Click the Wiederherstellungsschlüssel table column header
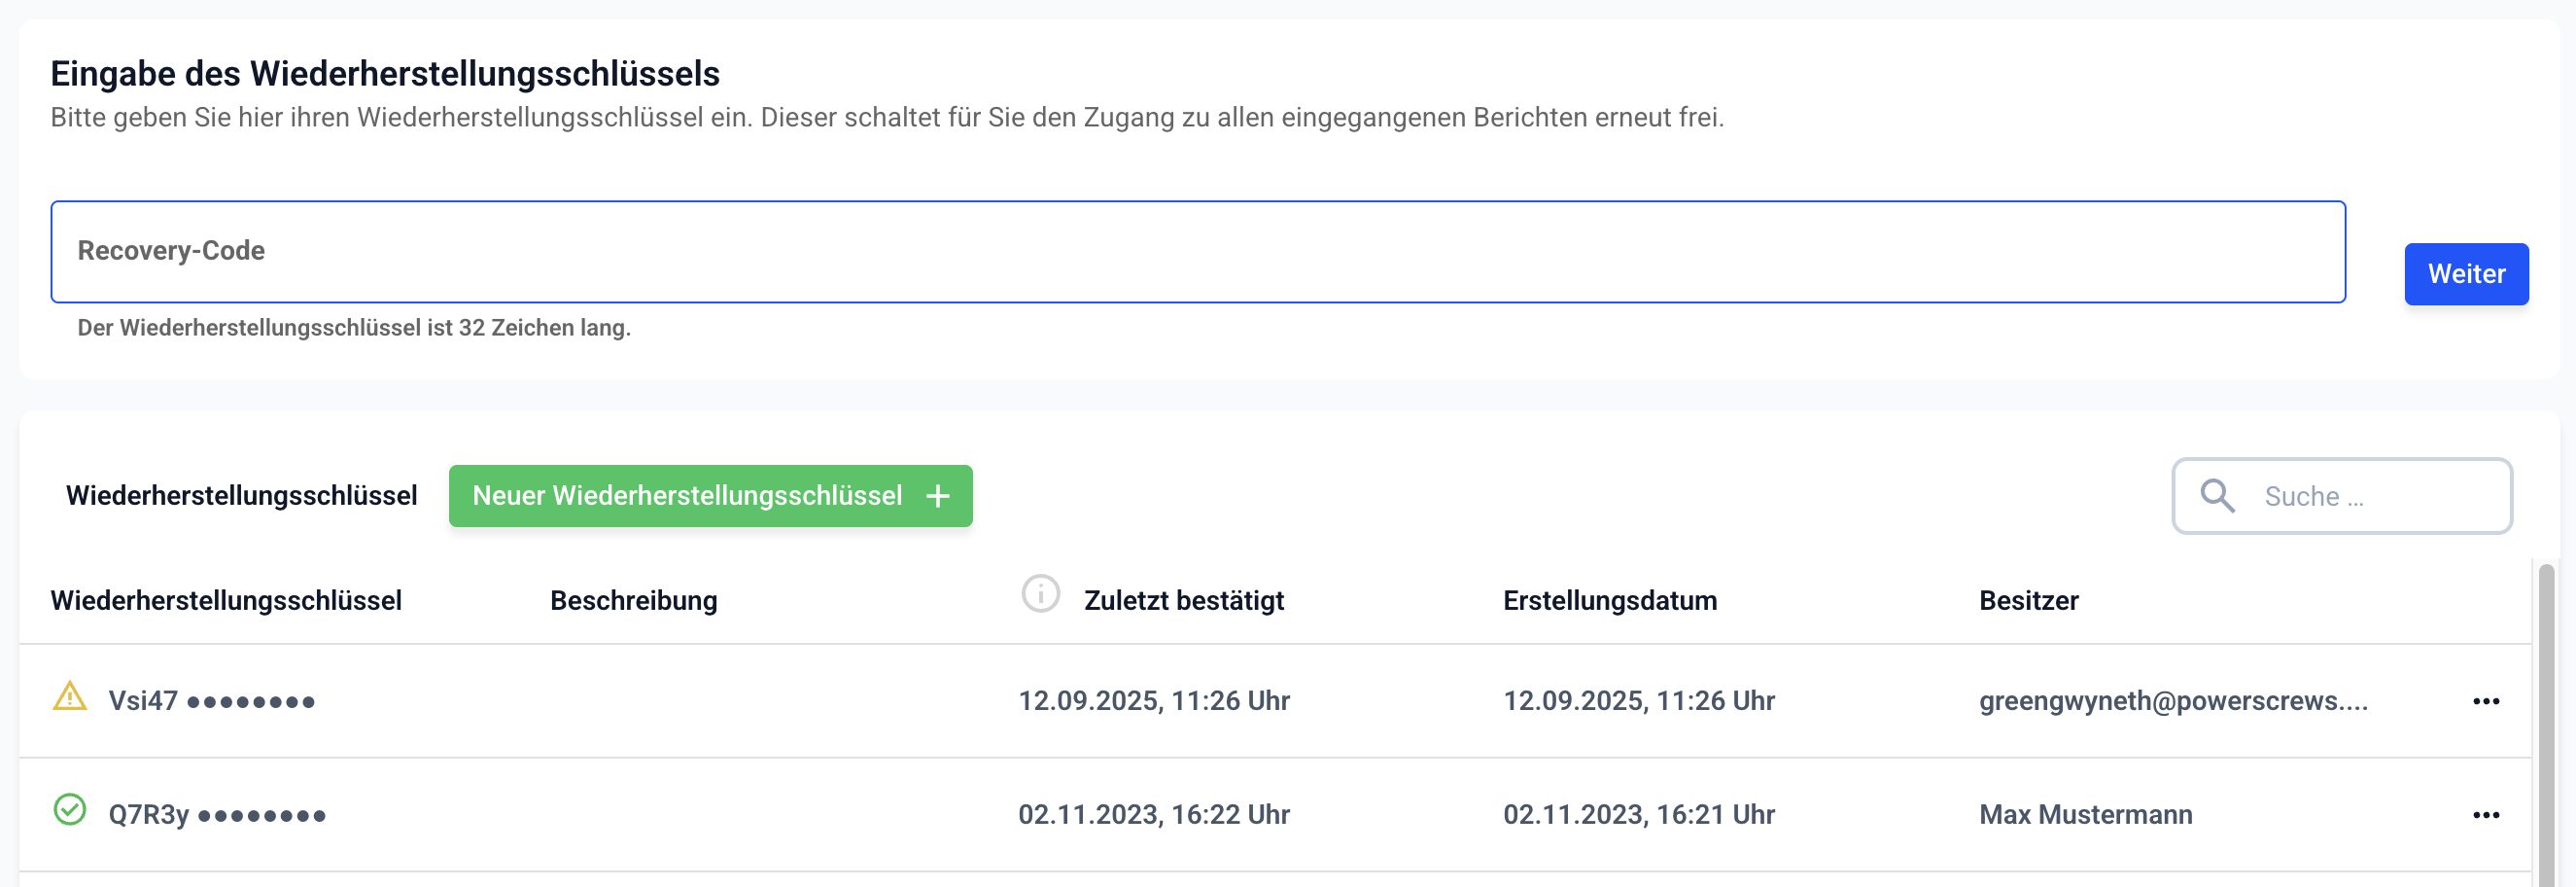Screen dimensions: 2576x887 click(226, 601)
